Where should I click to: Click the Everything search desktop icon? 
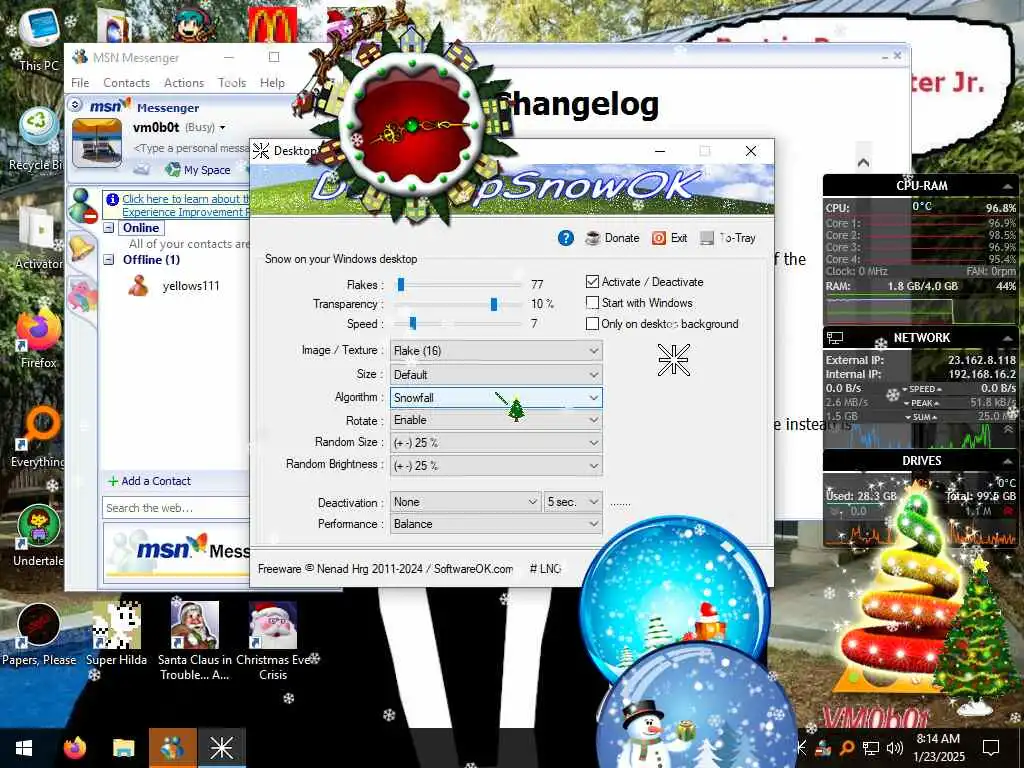pos(38,436)
